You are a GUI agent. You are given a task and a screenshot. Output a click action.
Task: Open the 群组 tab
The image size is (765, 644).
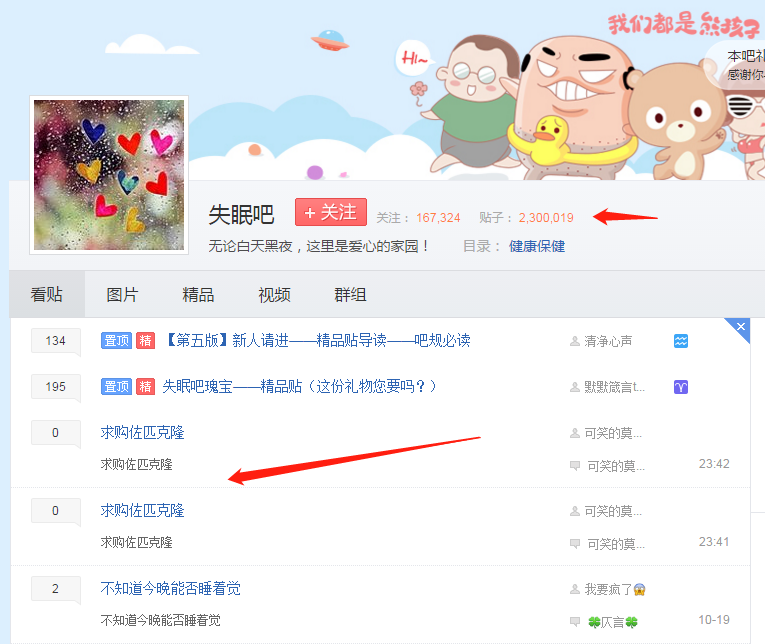click(350, 295)
